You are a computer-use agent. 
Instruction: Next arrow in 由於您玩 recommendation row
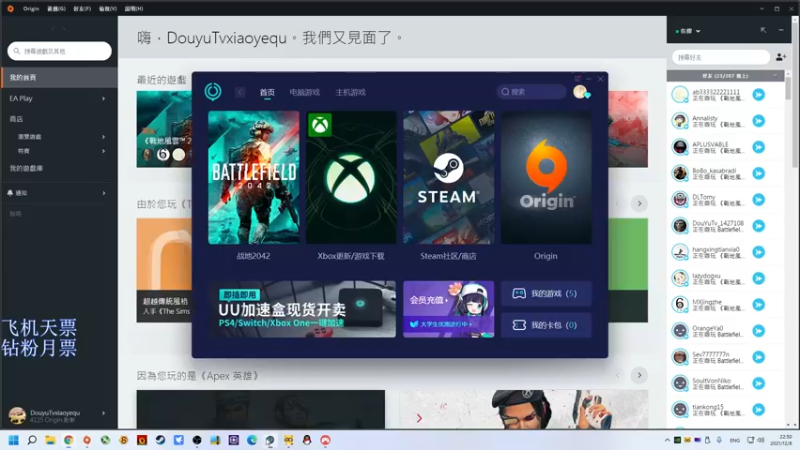point(639,204)
